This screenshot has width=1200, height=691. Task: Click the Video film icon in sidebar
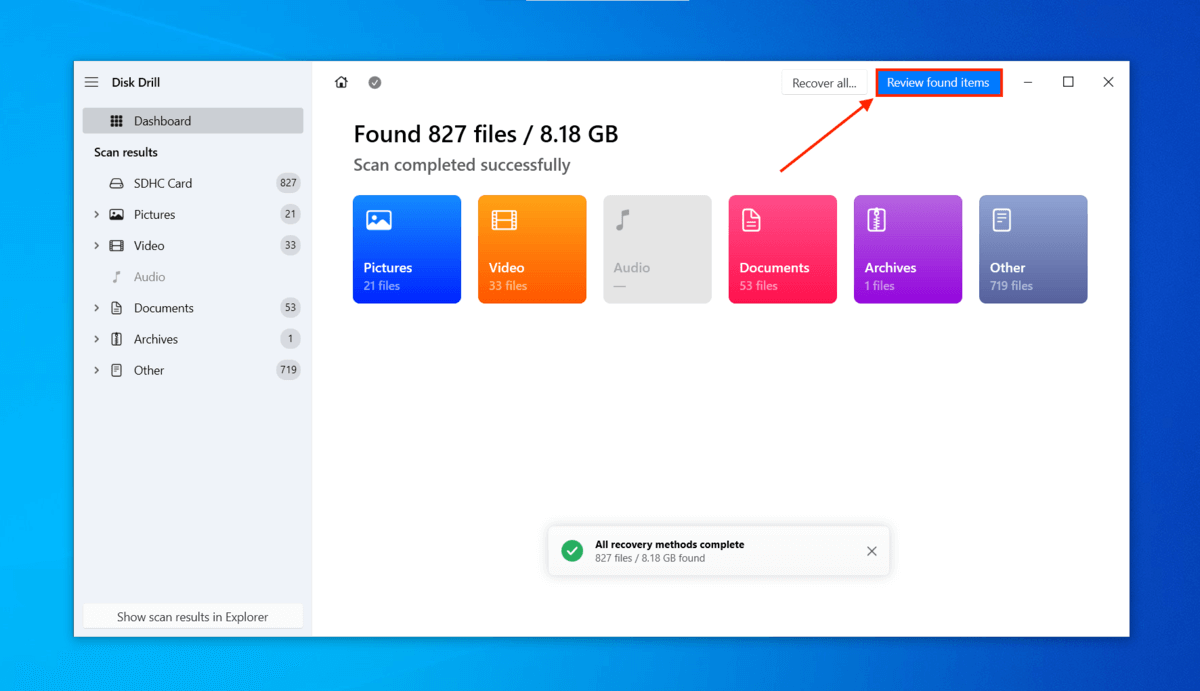coord(117,245)
